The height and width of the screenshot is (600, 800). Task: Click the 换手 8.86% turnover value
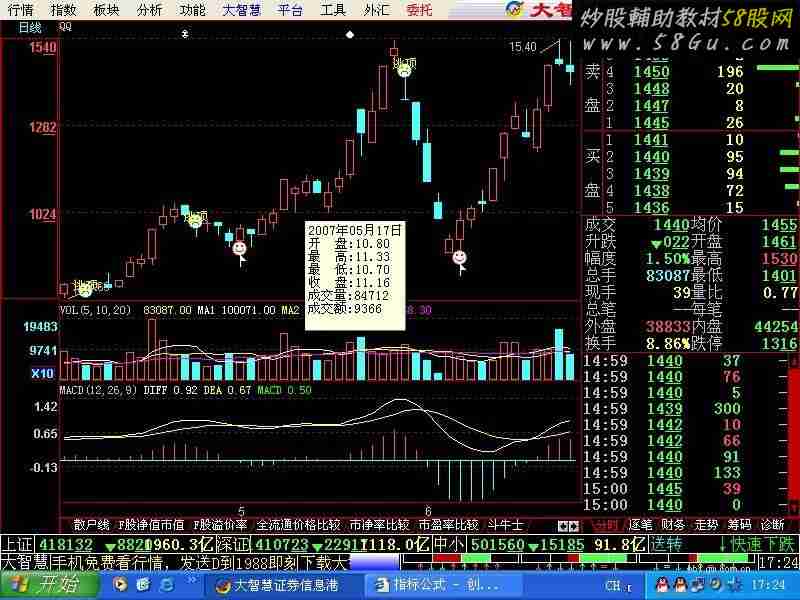(667, 343)
